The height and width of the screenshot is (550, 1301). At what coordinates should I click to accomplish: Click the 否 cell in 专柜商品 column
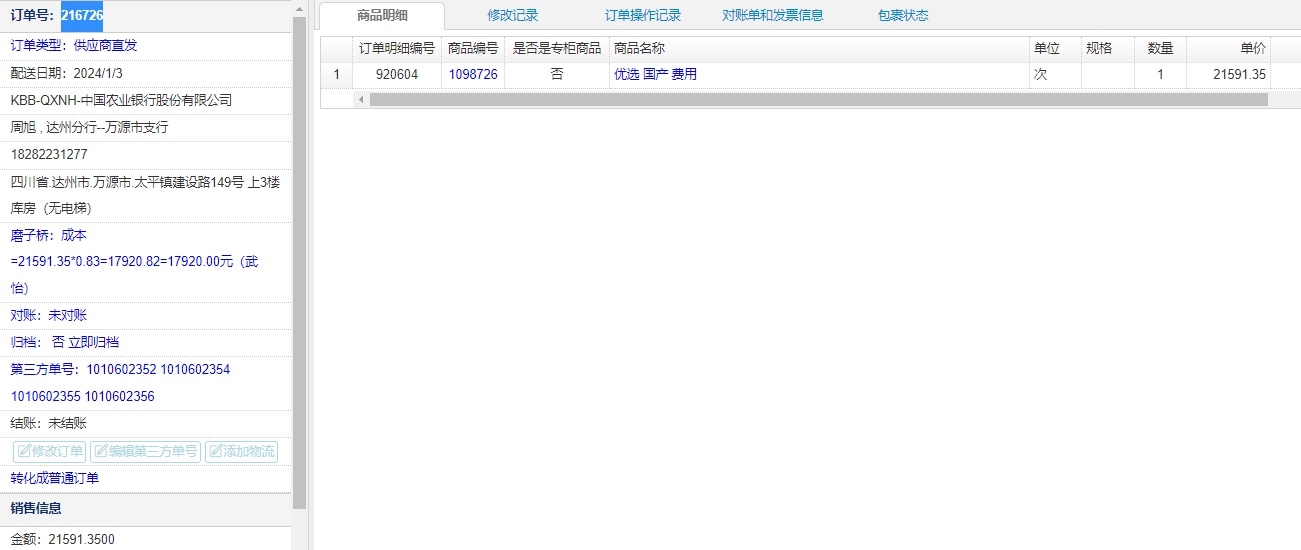557,74
